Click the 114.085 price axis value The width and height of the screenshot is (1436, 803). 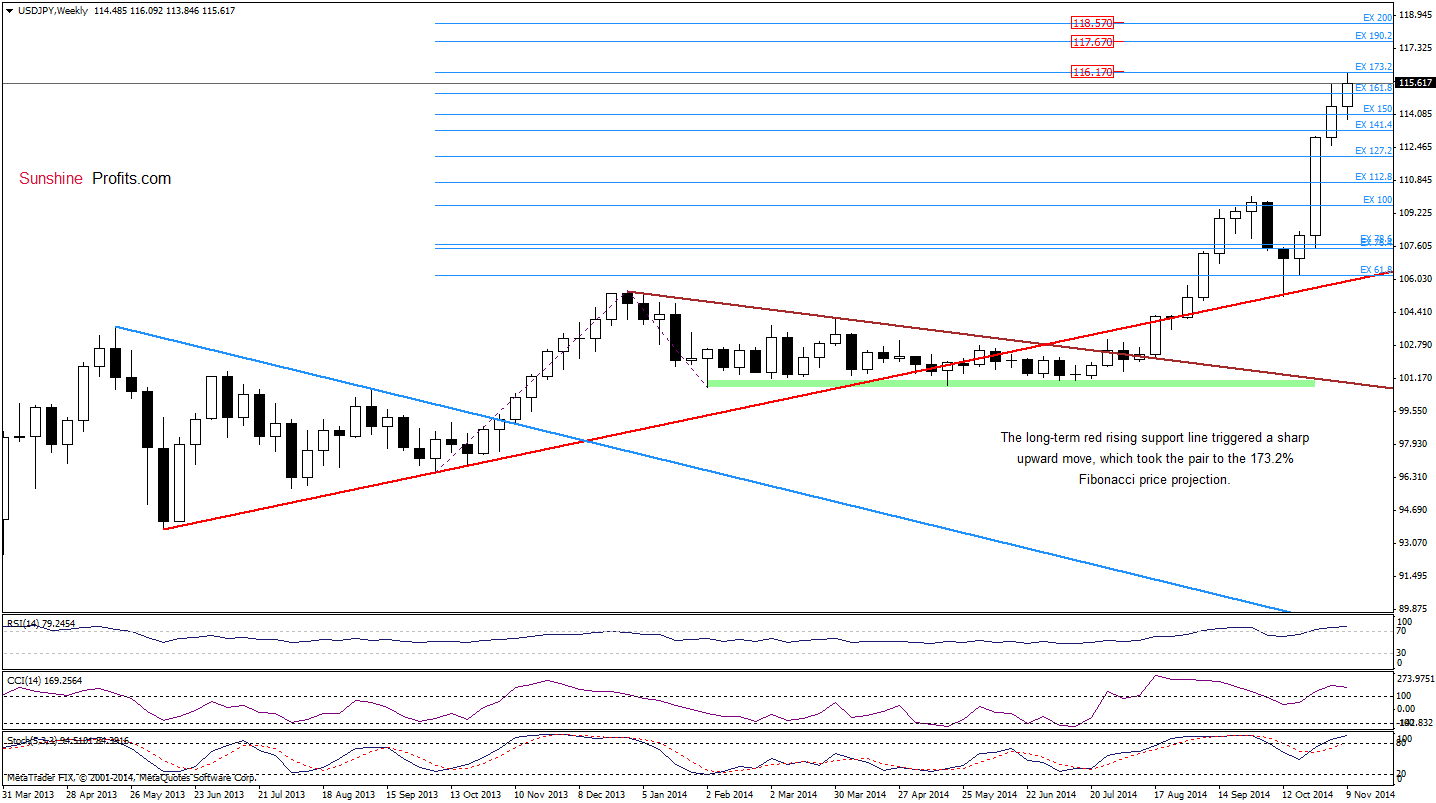(1416, 114)
